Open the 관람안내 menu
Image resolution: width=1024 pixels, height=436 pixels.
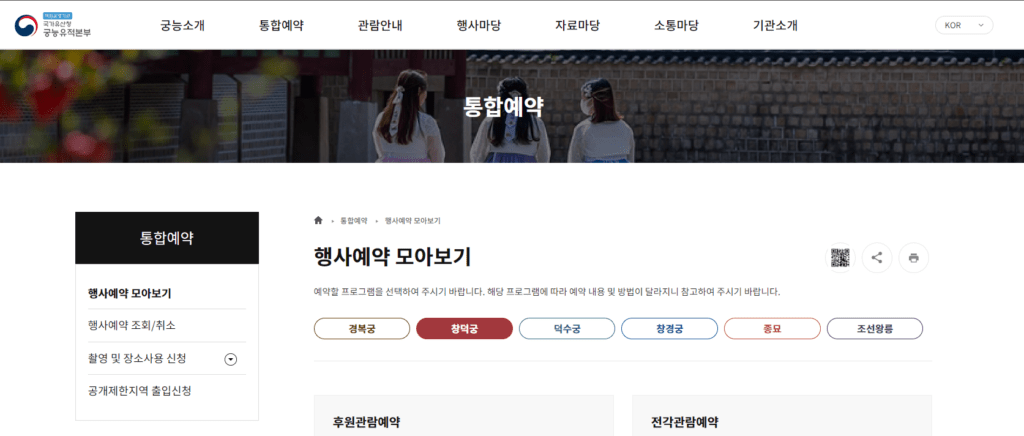380,26
